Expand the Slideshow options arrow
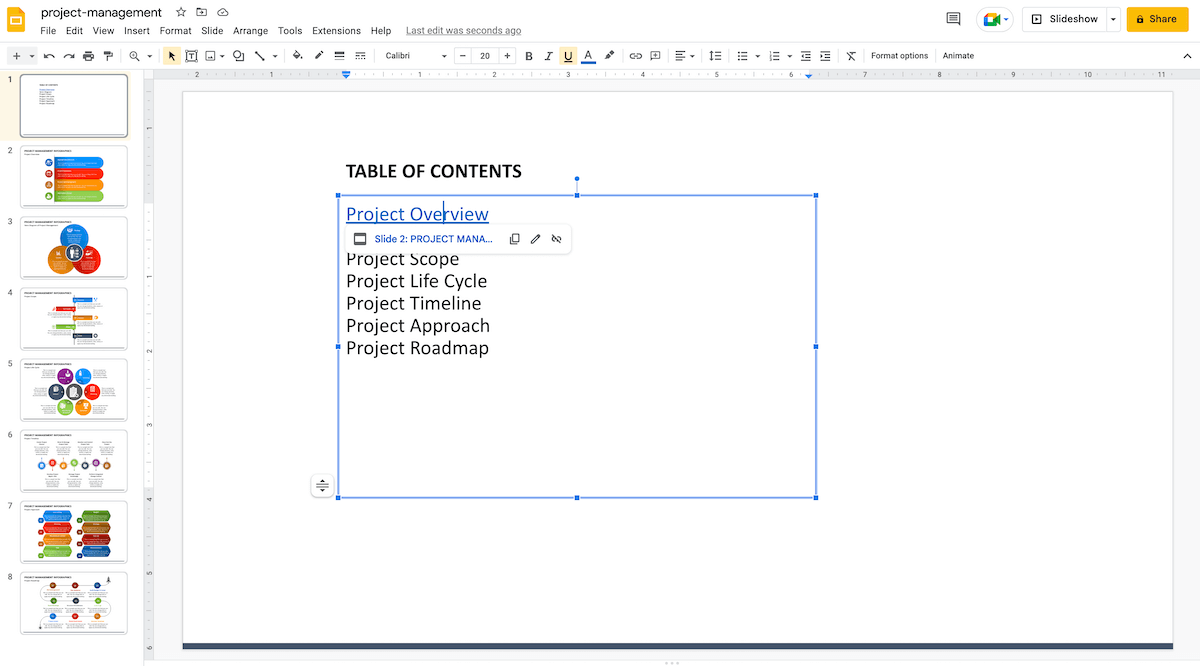The height and width of the screenshot is (666, 1200). pyautogui.click(x=1113, y=19)
